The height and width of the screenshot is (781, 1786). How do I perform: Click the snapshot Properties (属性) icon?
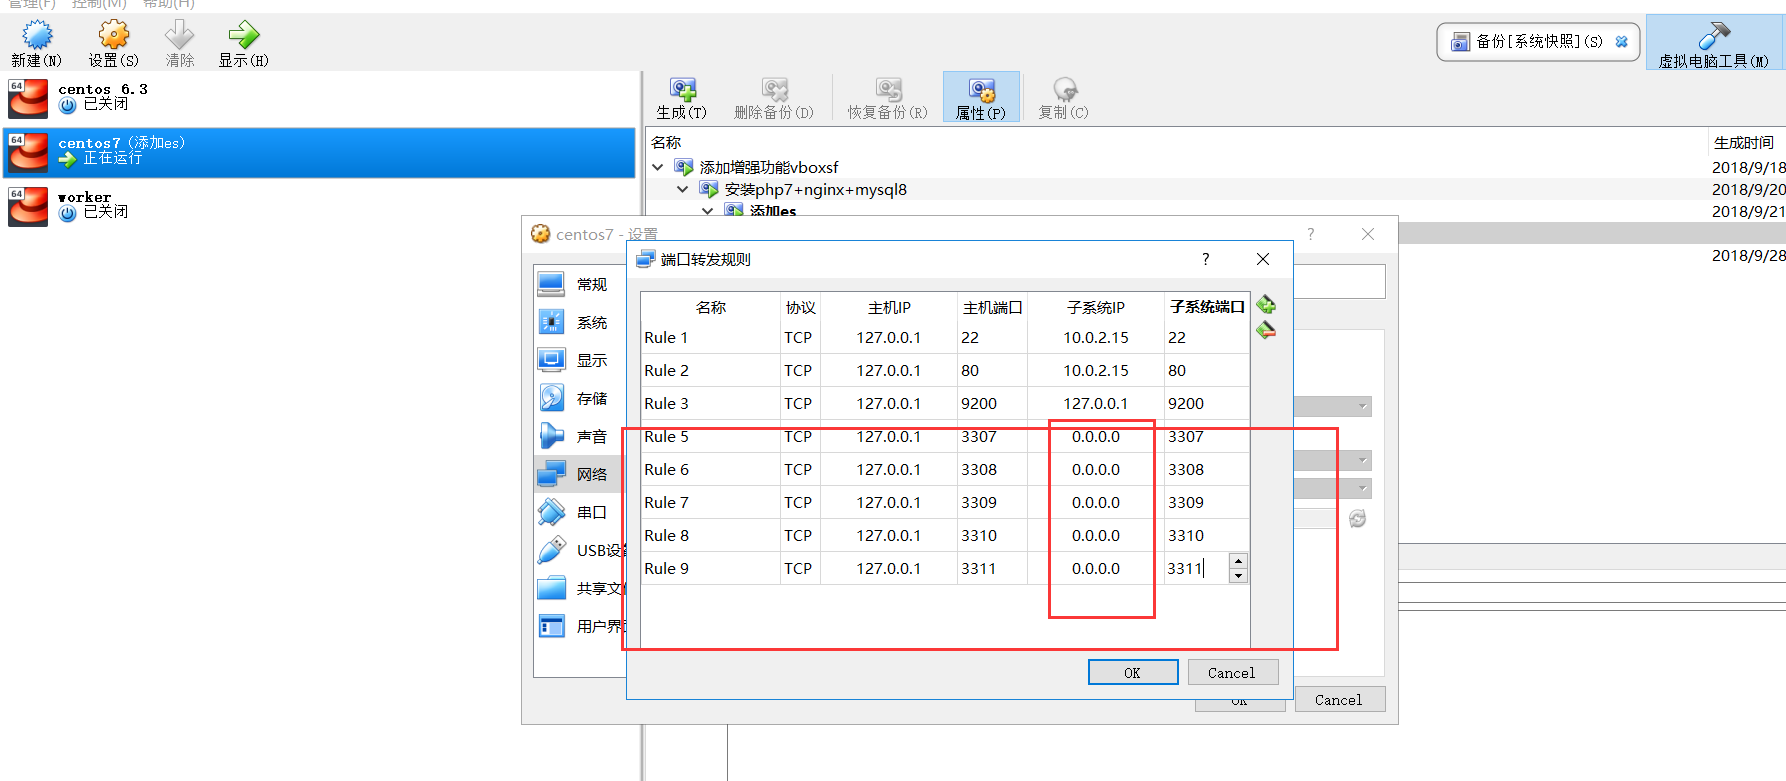(981, 90)
